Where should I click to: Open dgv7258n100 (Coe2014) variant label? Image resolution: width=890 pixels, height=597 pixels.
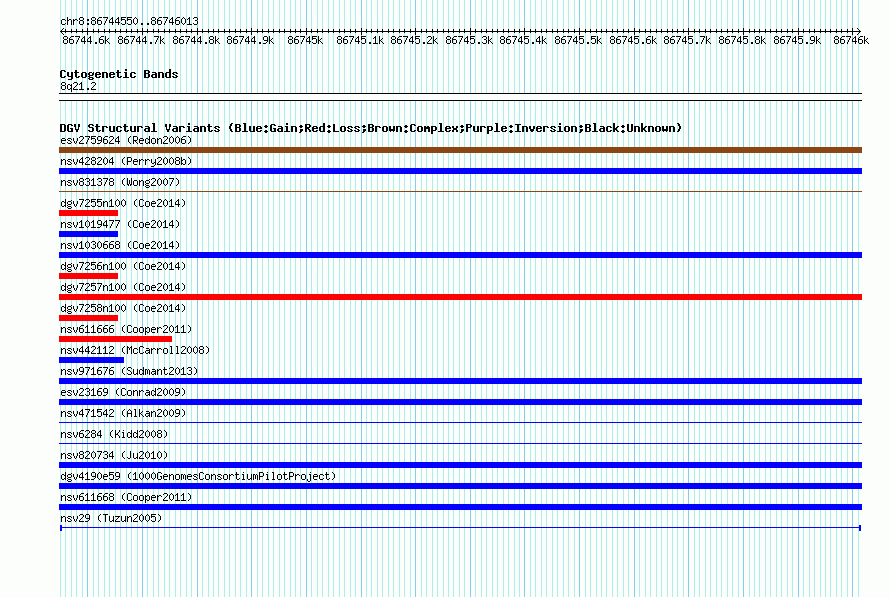pos(123,308)
